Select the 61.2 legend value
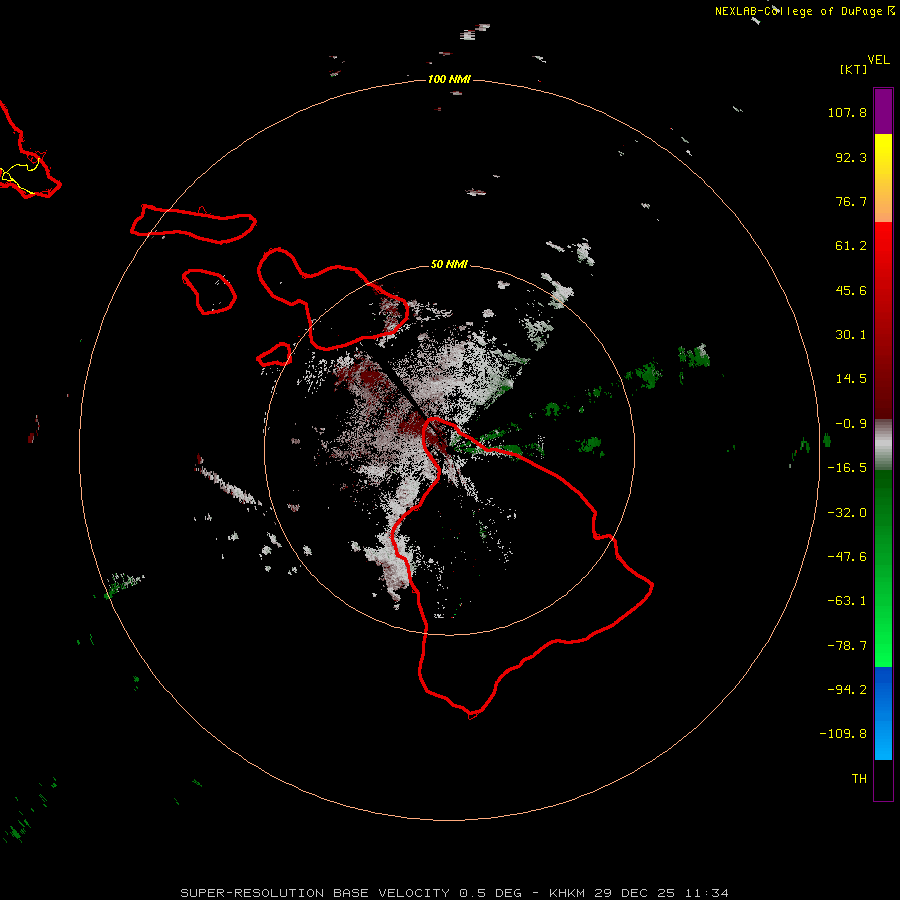900x900 pixels. point(851,246)
